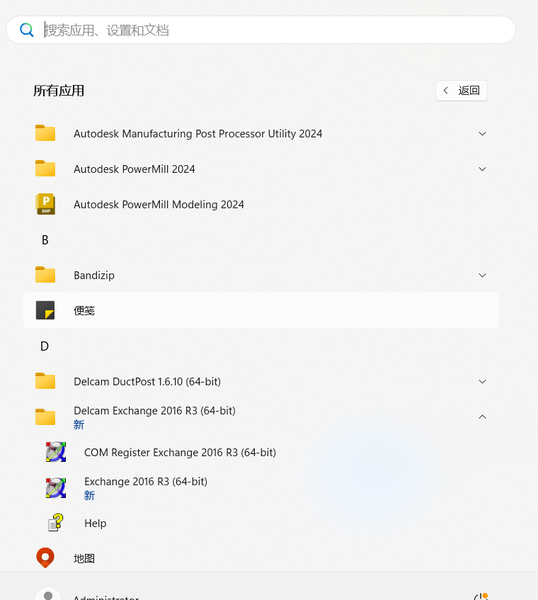Image resolution: width=538 pixels, height=600 pixels.
Task: Open Autodesk PowerMill Modeling 2024 icon
Action: point(45,204)
